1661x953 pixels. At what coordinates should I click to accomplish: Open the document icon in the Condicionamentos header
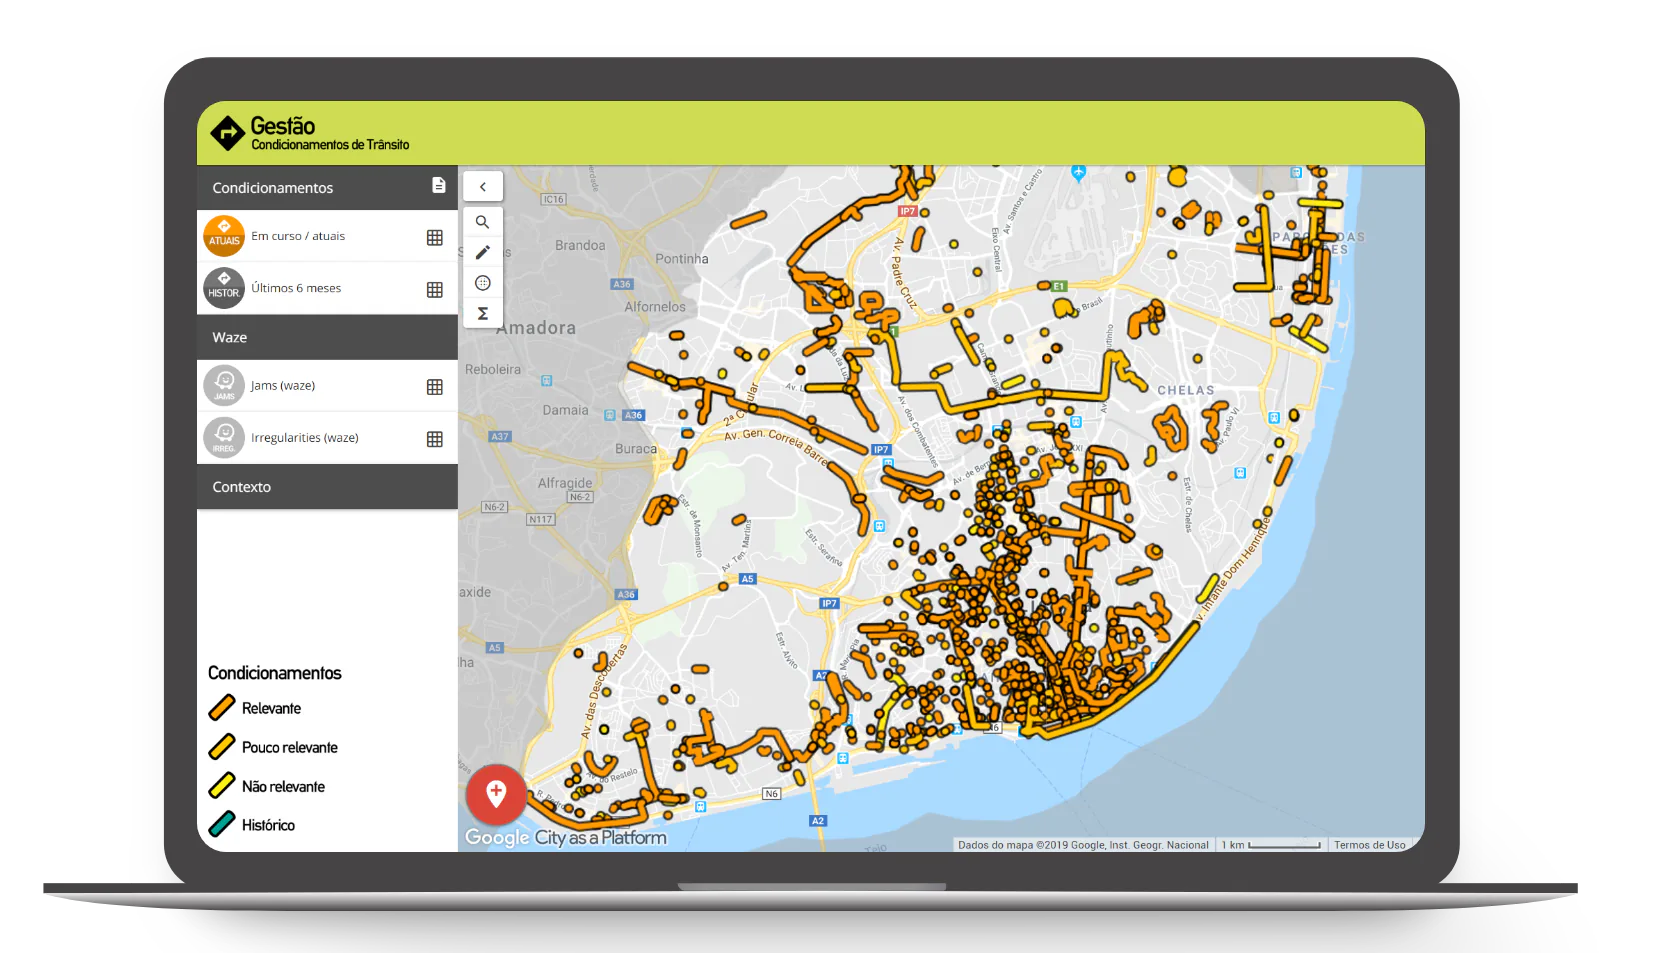point(438,185)
